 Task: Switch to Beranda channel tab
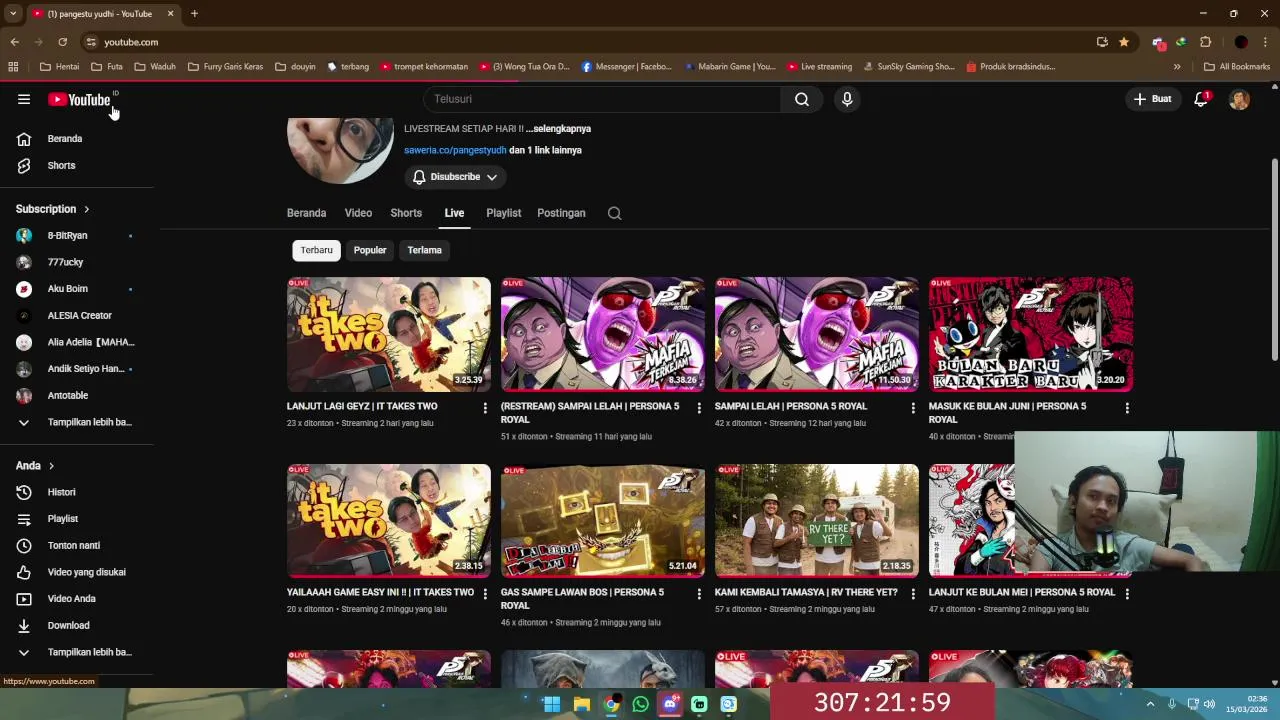pyautogui.click(x=306, y=213)
